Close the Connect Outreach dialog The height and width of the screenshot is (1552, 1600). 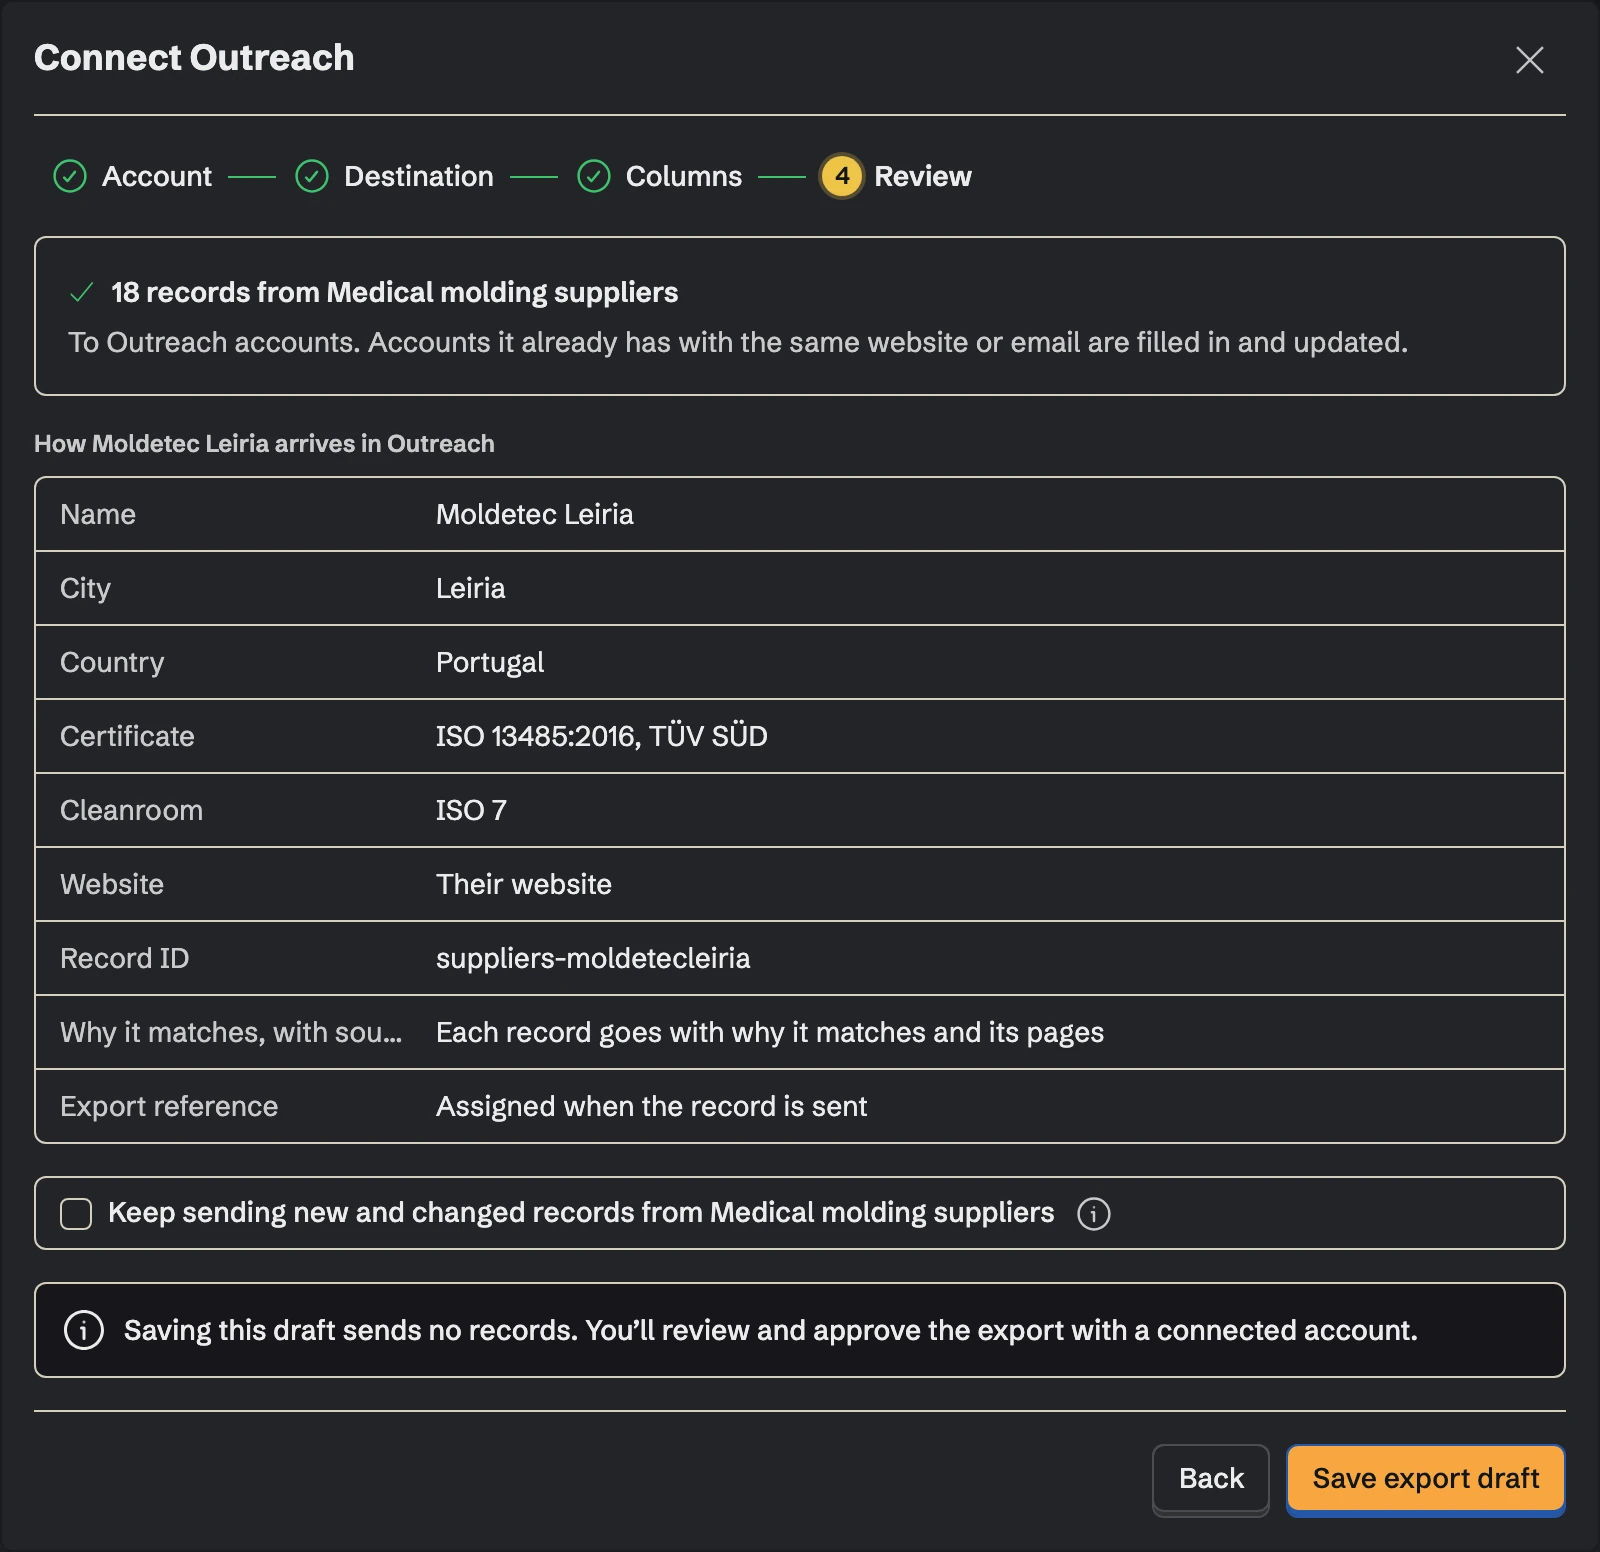(1529, 60)
